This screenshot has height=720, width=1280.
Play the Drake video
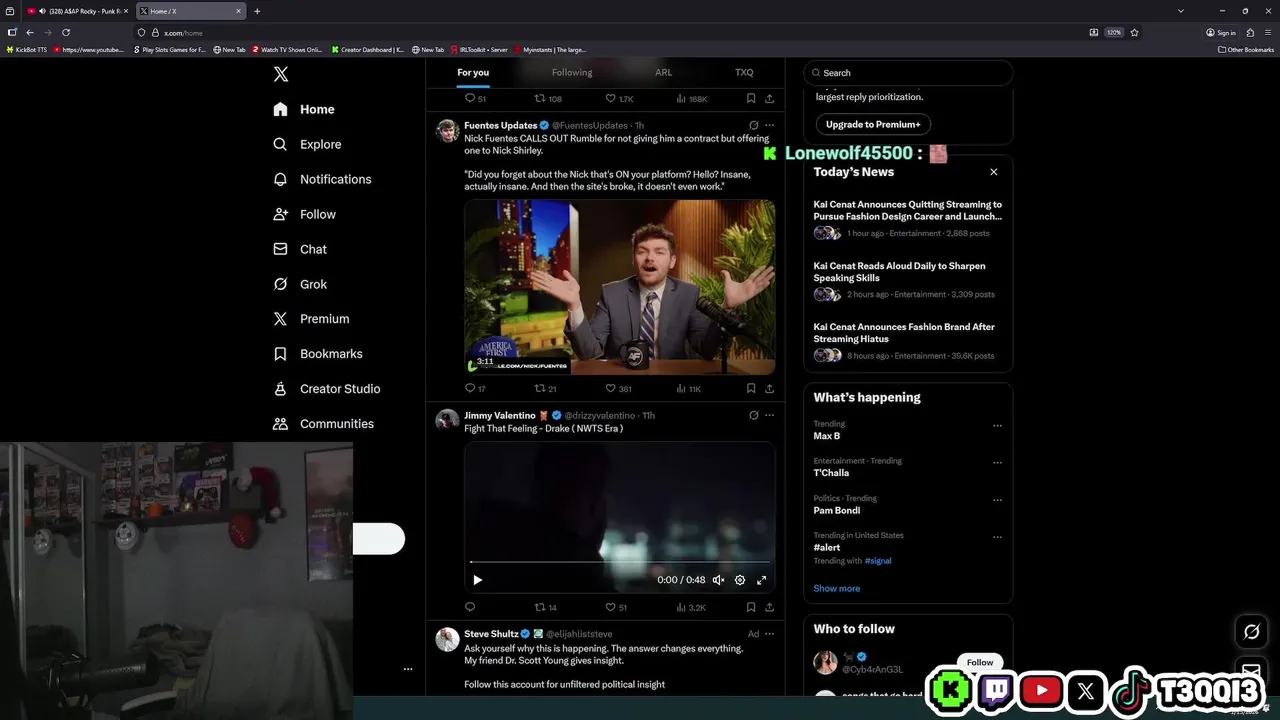[477, 580]
